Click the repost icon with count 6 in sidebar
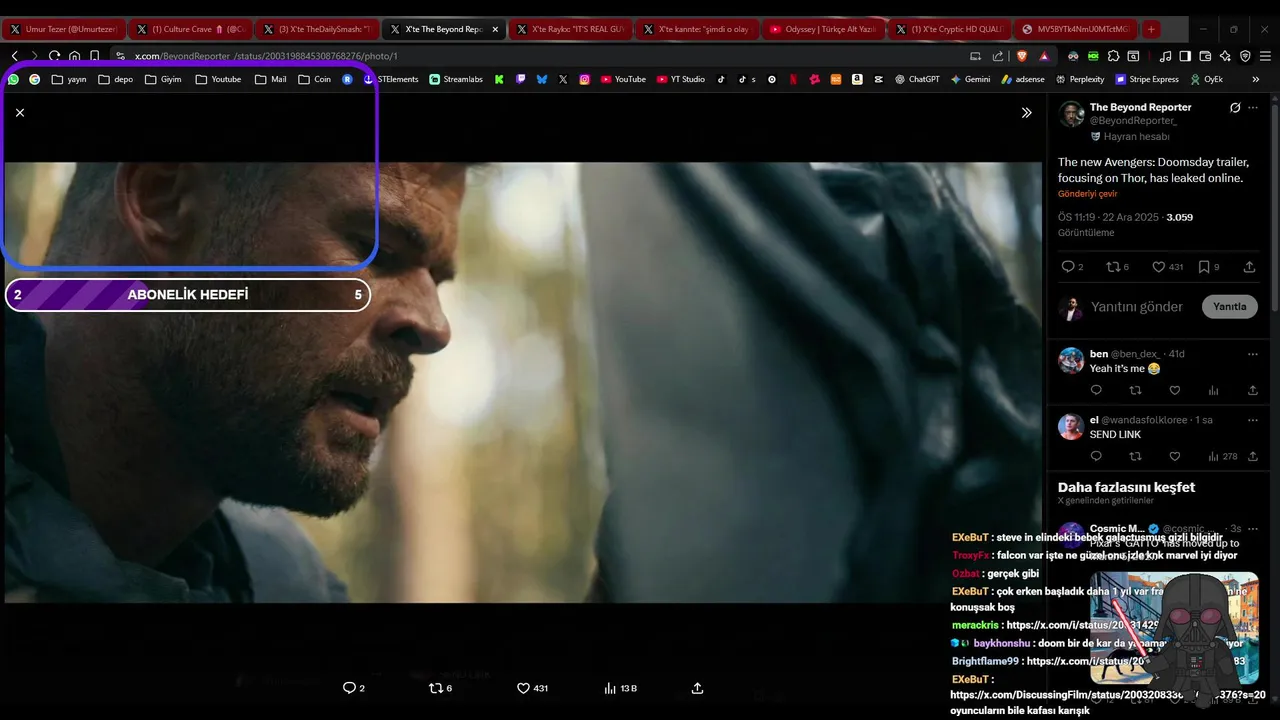 [1112, 267]
